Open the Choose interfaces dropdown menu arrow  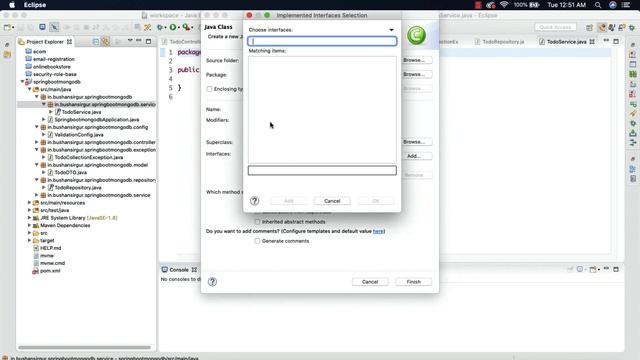click(391, 30)
